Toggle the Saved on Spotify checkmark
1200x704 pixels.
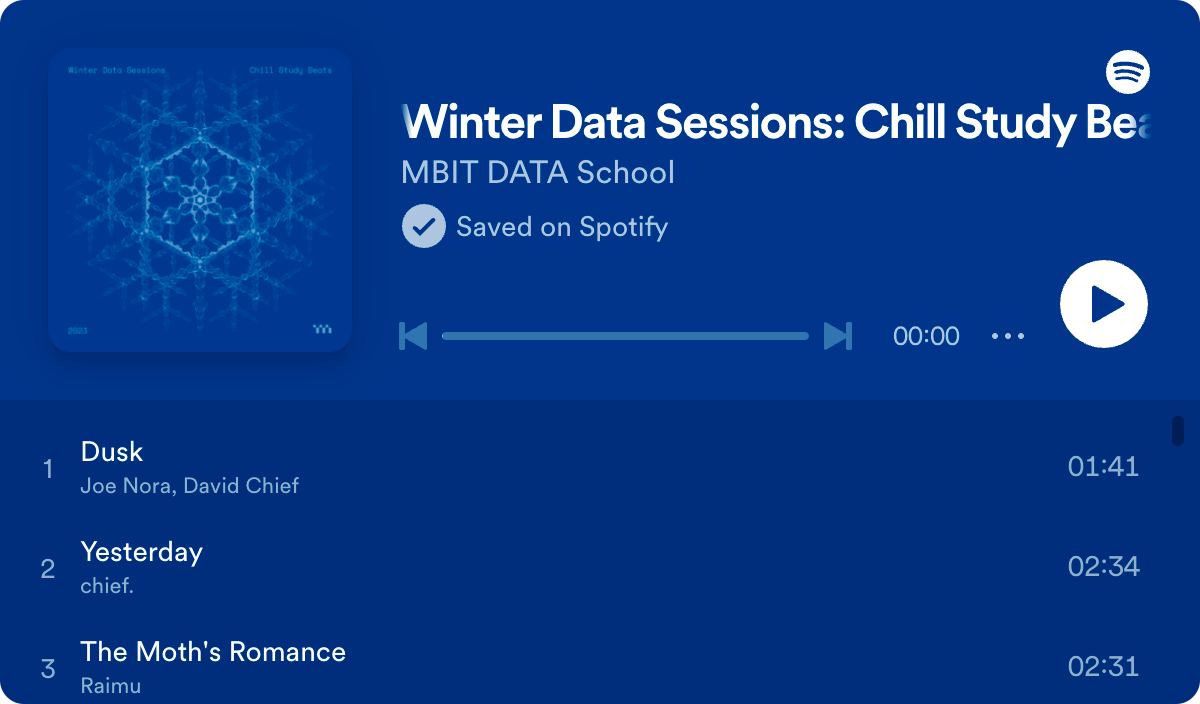point(423,226)
